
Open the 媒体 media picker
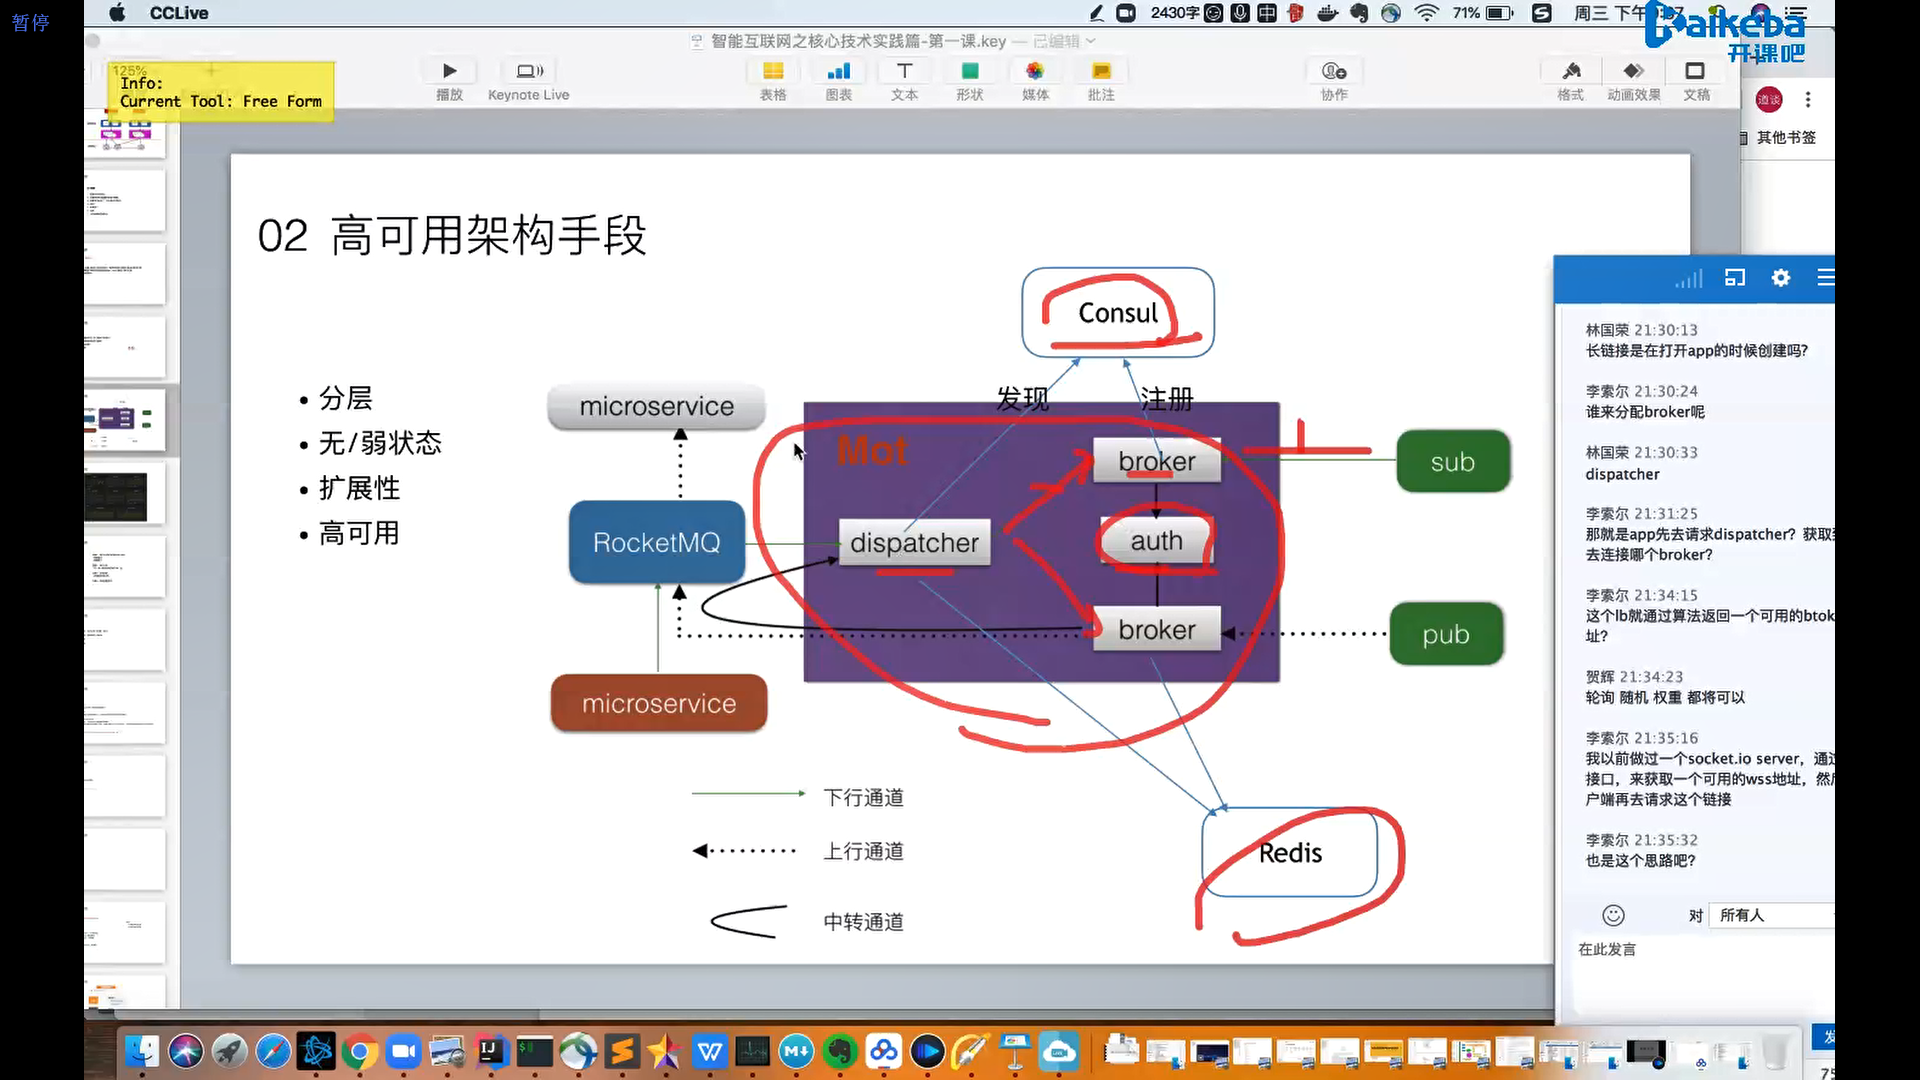1035,72
